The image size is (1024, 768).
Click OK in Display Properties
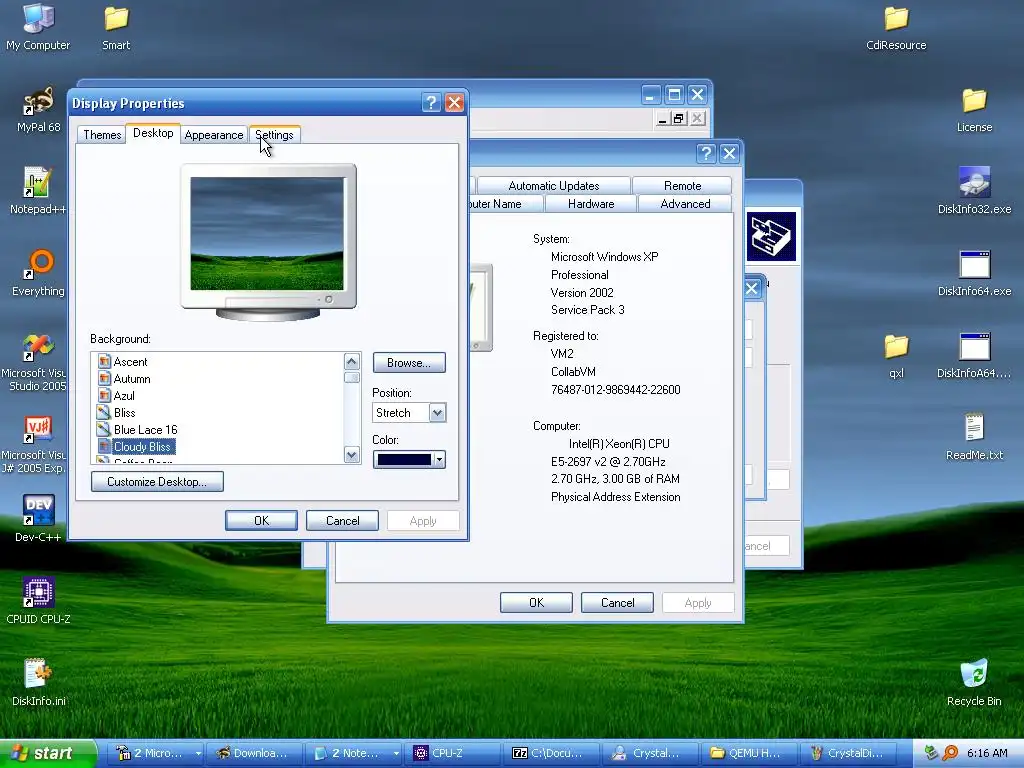(x=261, y=520)
